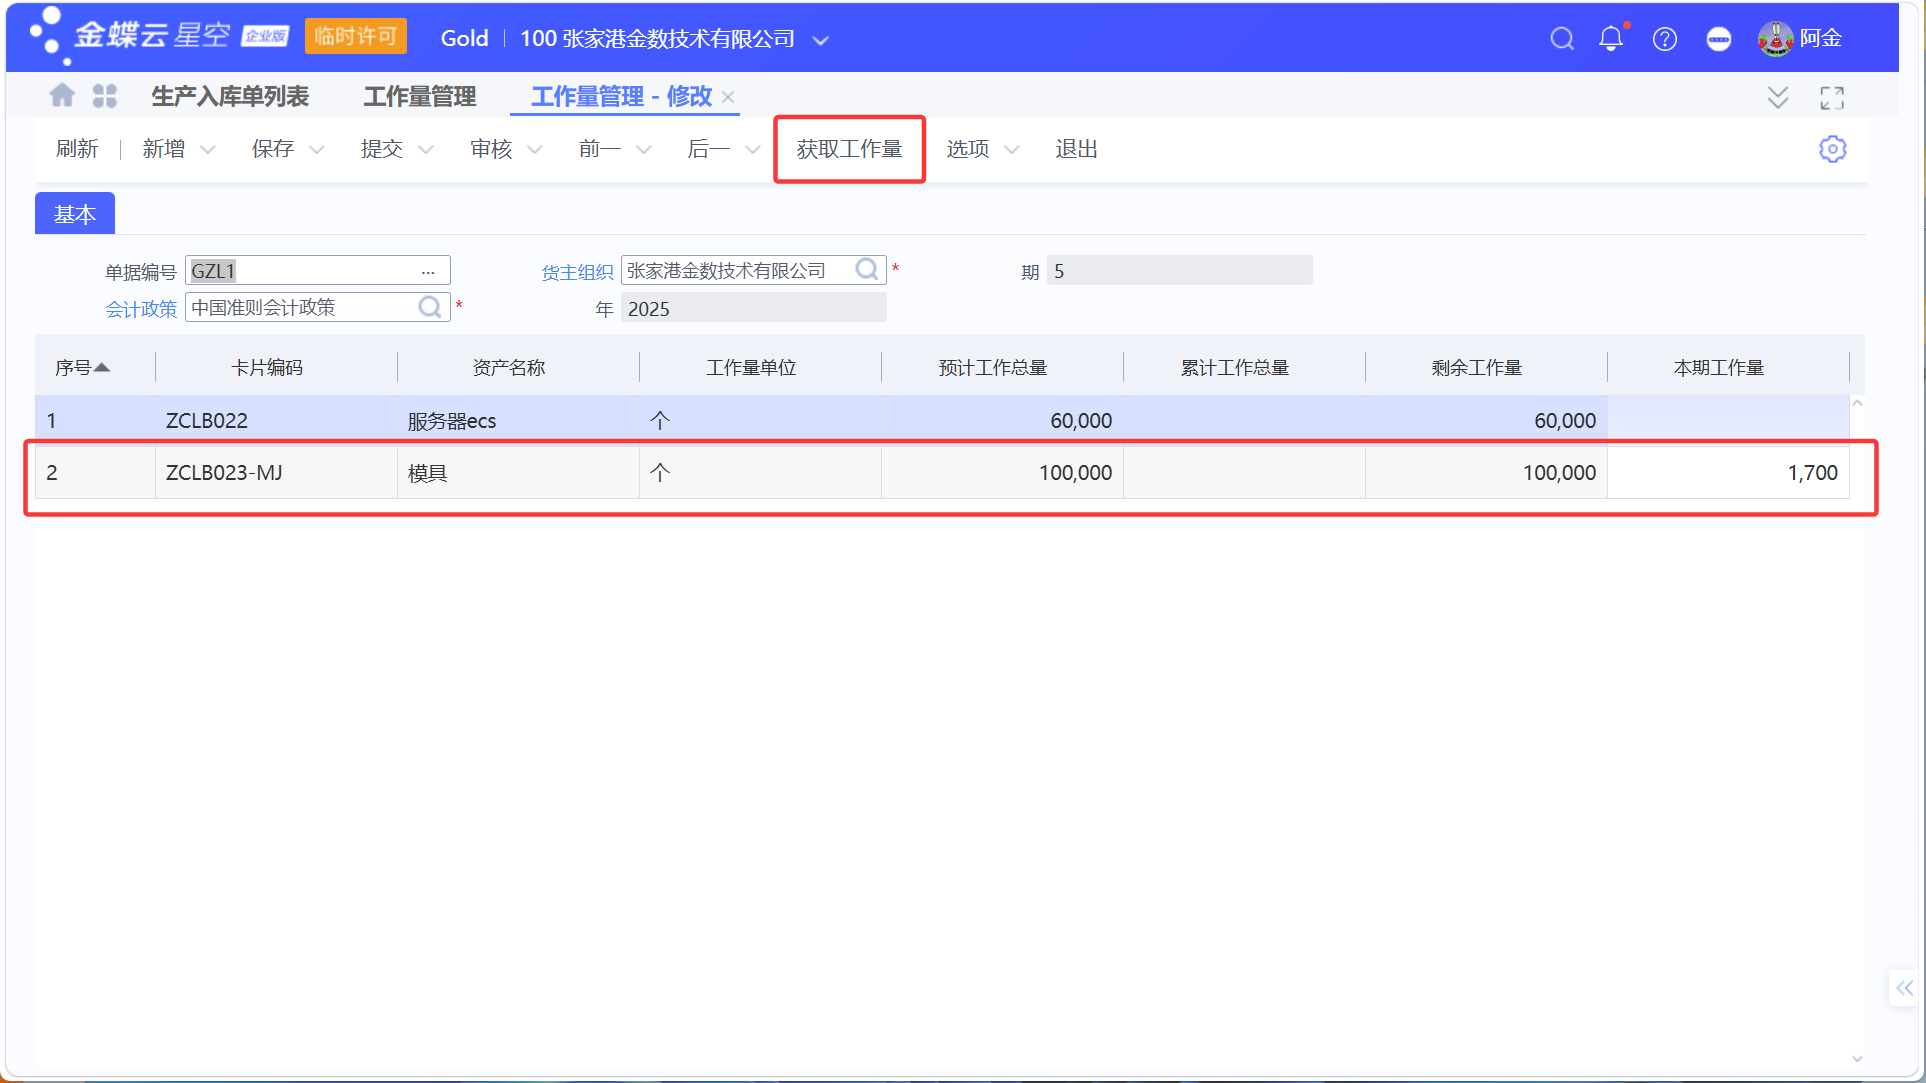Screen dimensions: 1926x1083
Task: Open the all-apps grid icon
Action: pos(105,96)
